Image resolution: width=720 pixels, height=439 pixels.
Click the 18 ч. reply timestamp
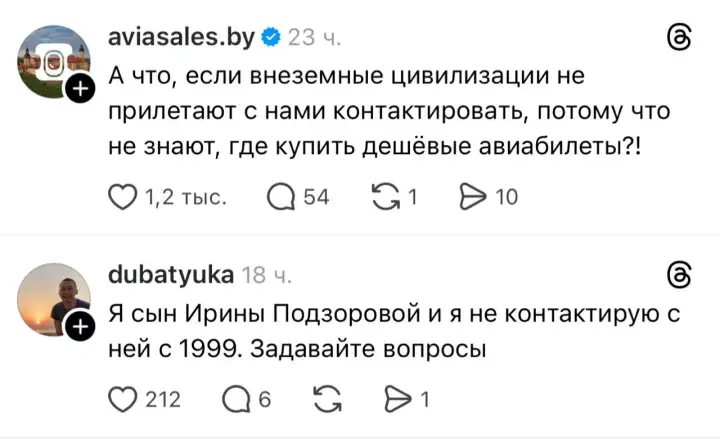(268, 274)
